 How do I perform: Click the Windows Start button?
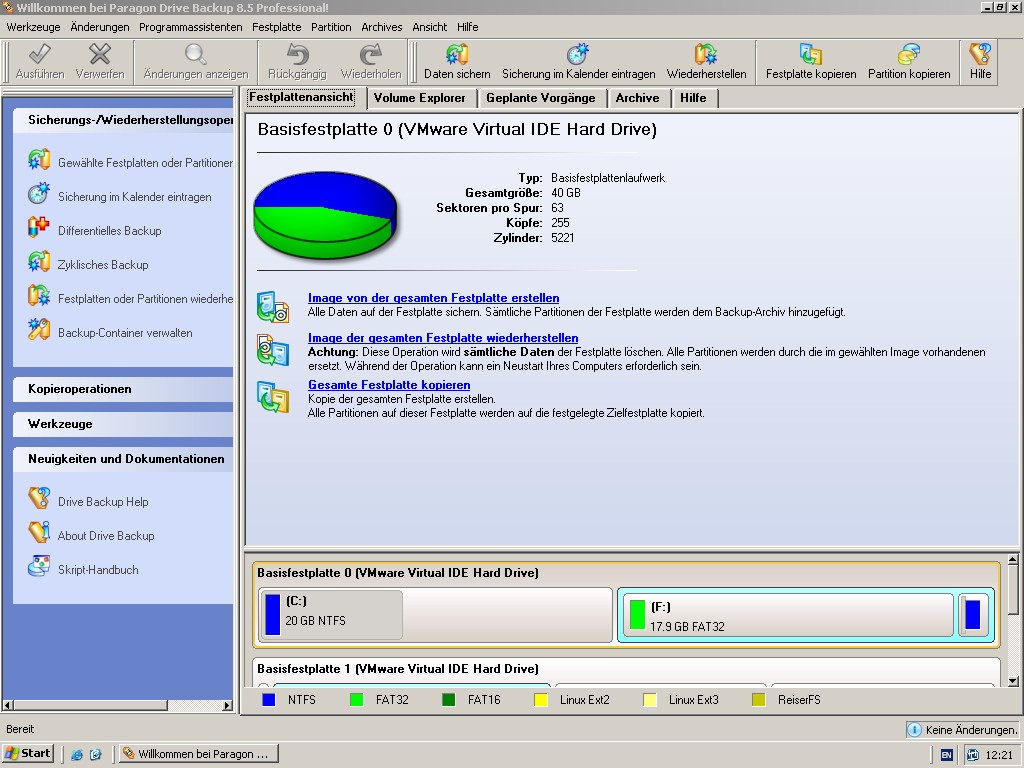(27, 753)
